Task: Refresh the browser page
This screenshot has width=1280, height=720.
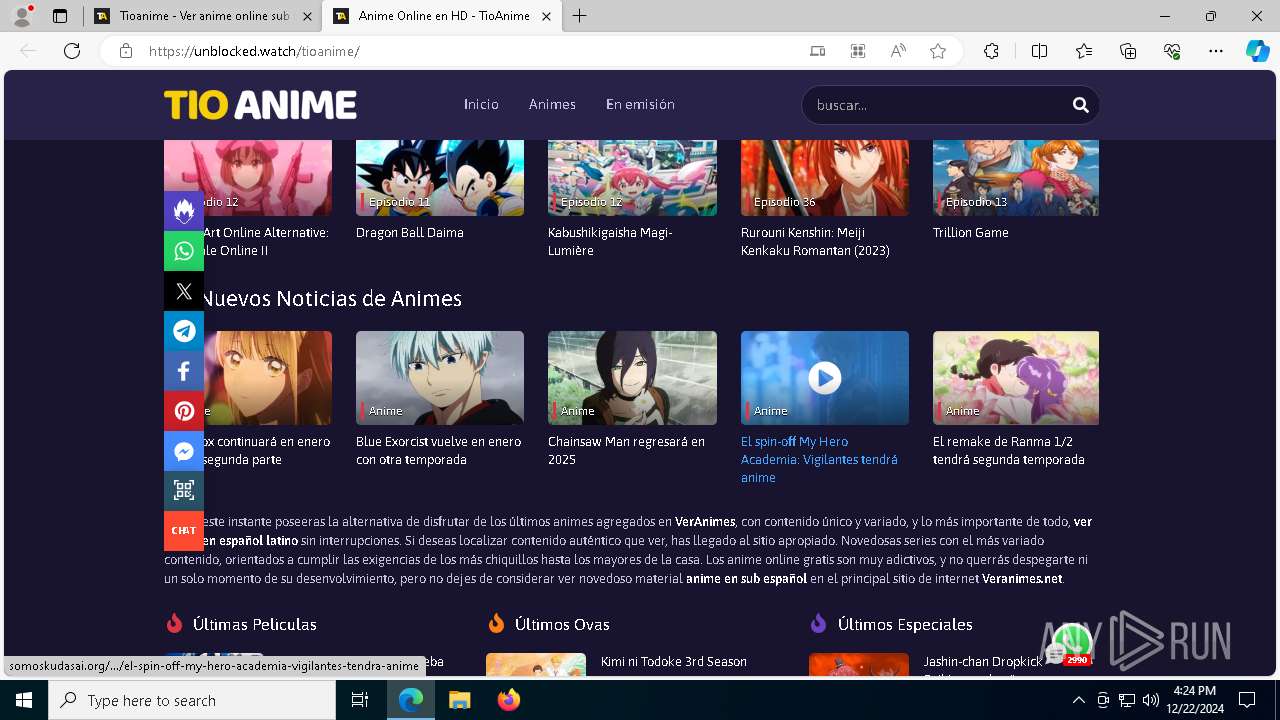Action: click(x=72, y=51)
